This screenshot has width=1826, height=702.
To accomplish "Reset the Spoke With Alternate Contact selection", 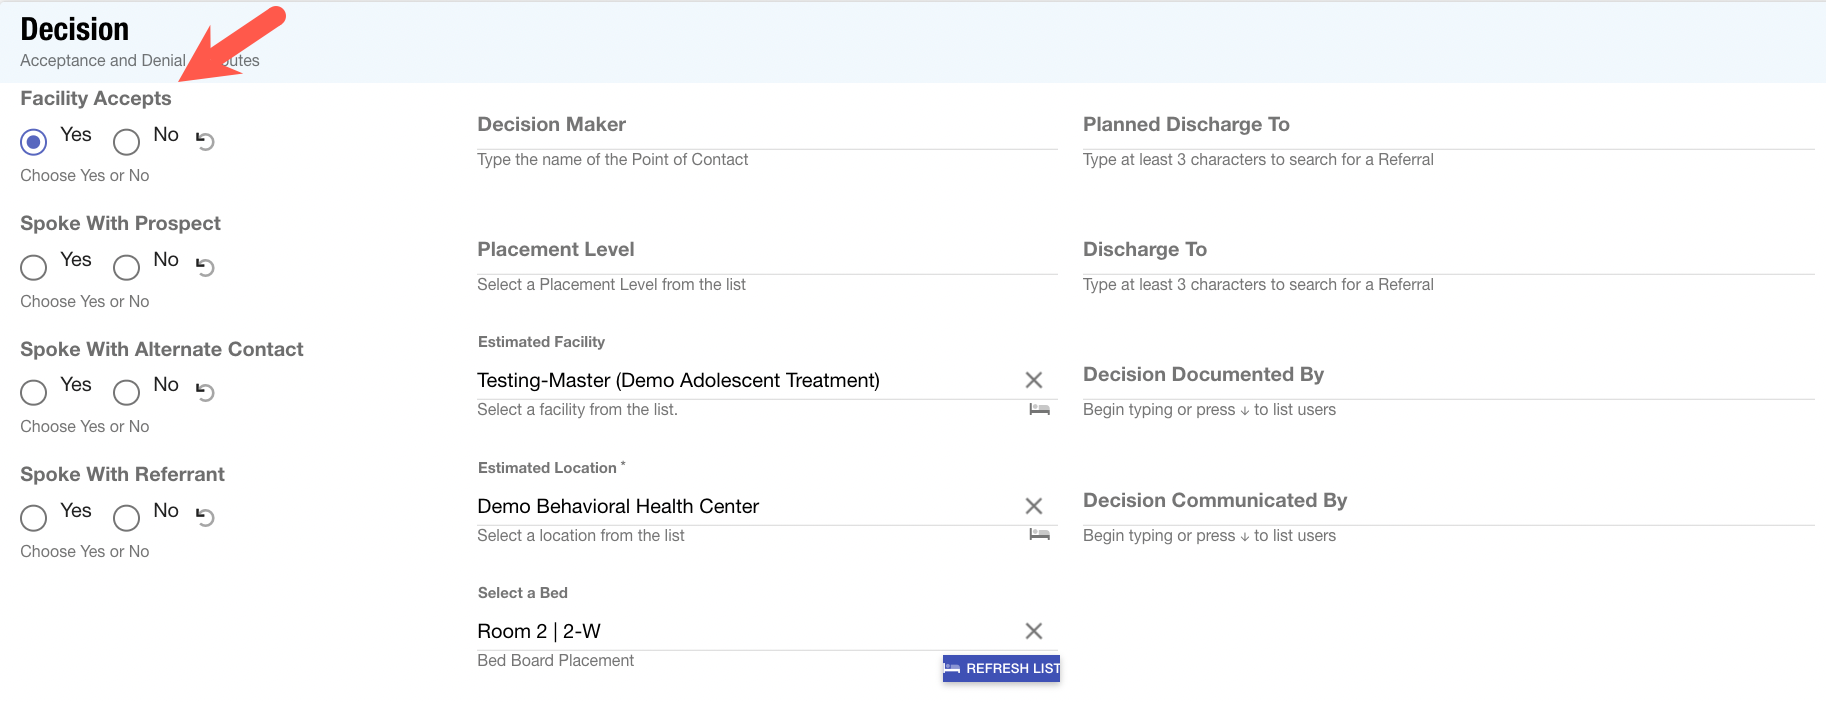I will pos(205,392).
